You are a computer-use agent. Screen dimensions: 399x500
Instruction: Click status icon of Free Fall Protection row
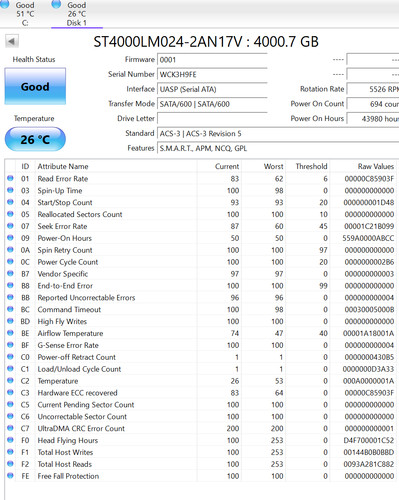click(x=10, y=476)
